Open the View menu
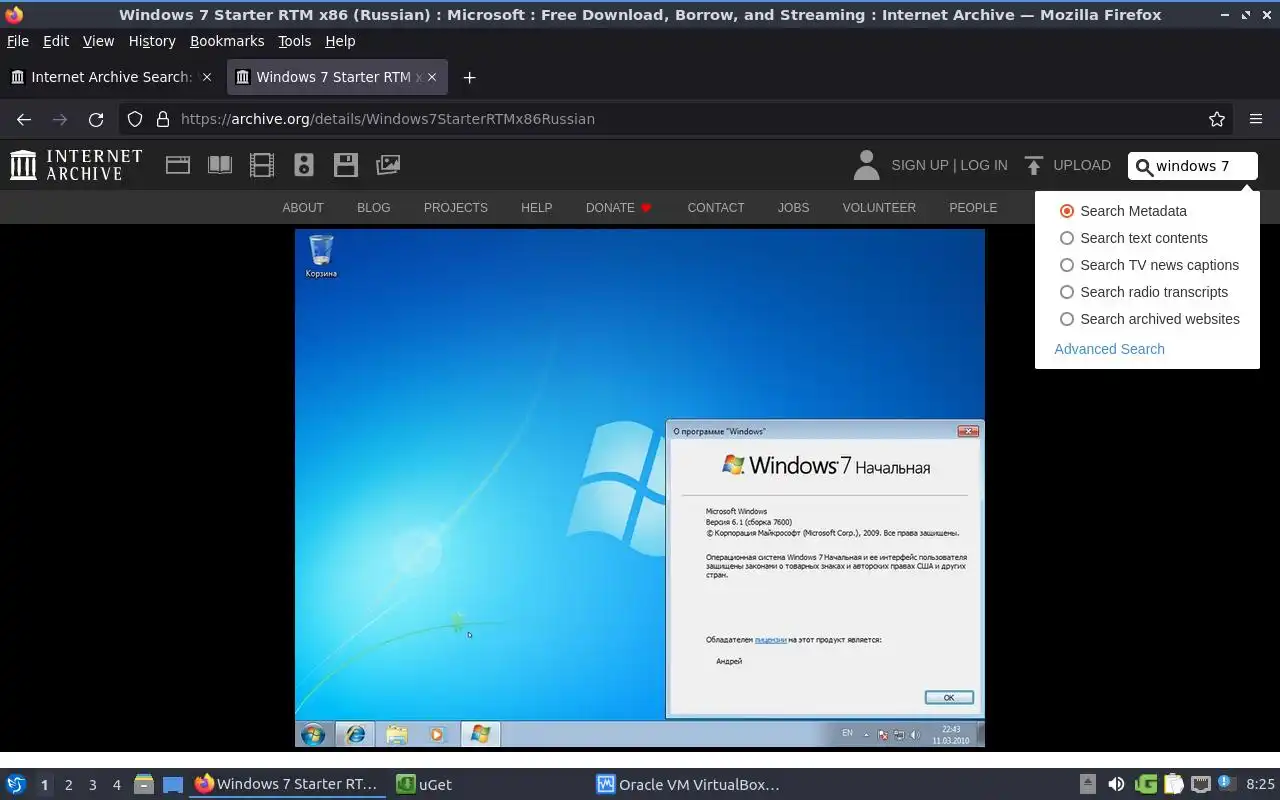1280x800 pixels. pos(98,41)
